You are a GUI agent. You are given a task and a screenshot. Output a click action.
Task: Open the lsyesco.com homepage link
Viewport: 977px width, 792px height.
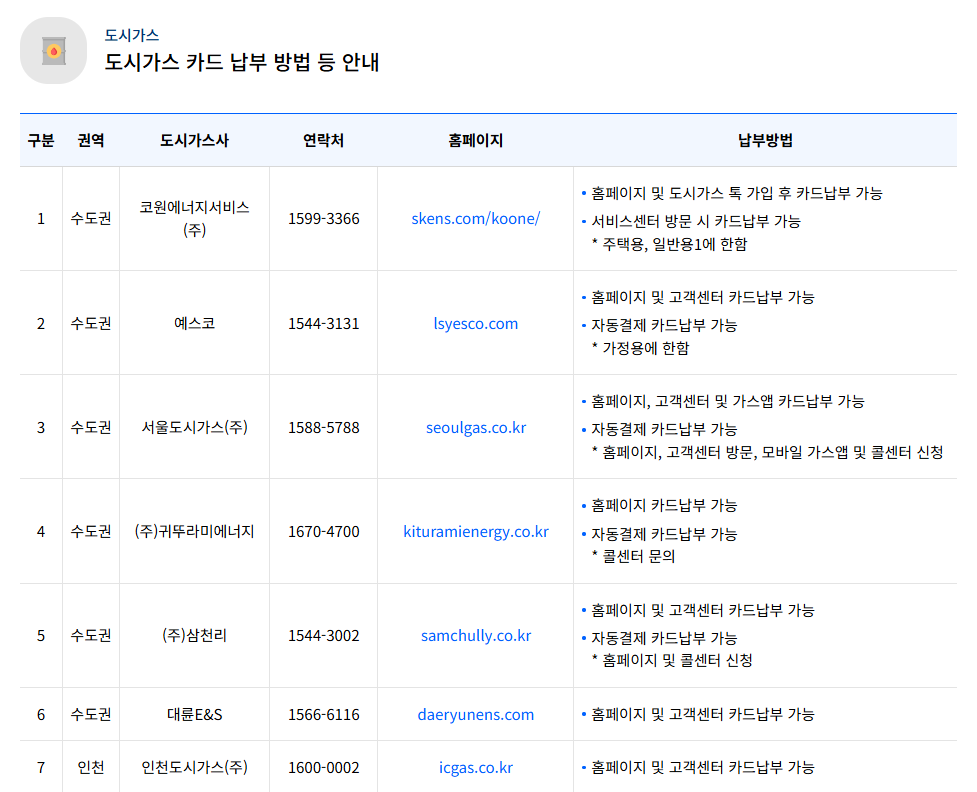point(475,323)
